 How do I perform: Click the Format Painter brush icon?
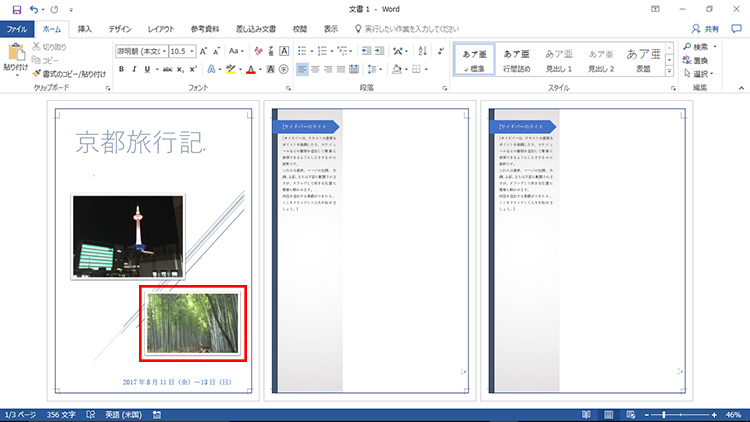(x=37, y=73)
